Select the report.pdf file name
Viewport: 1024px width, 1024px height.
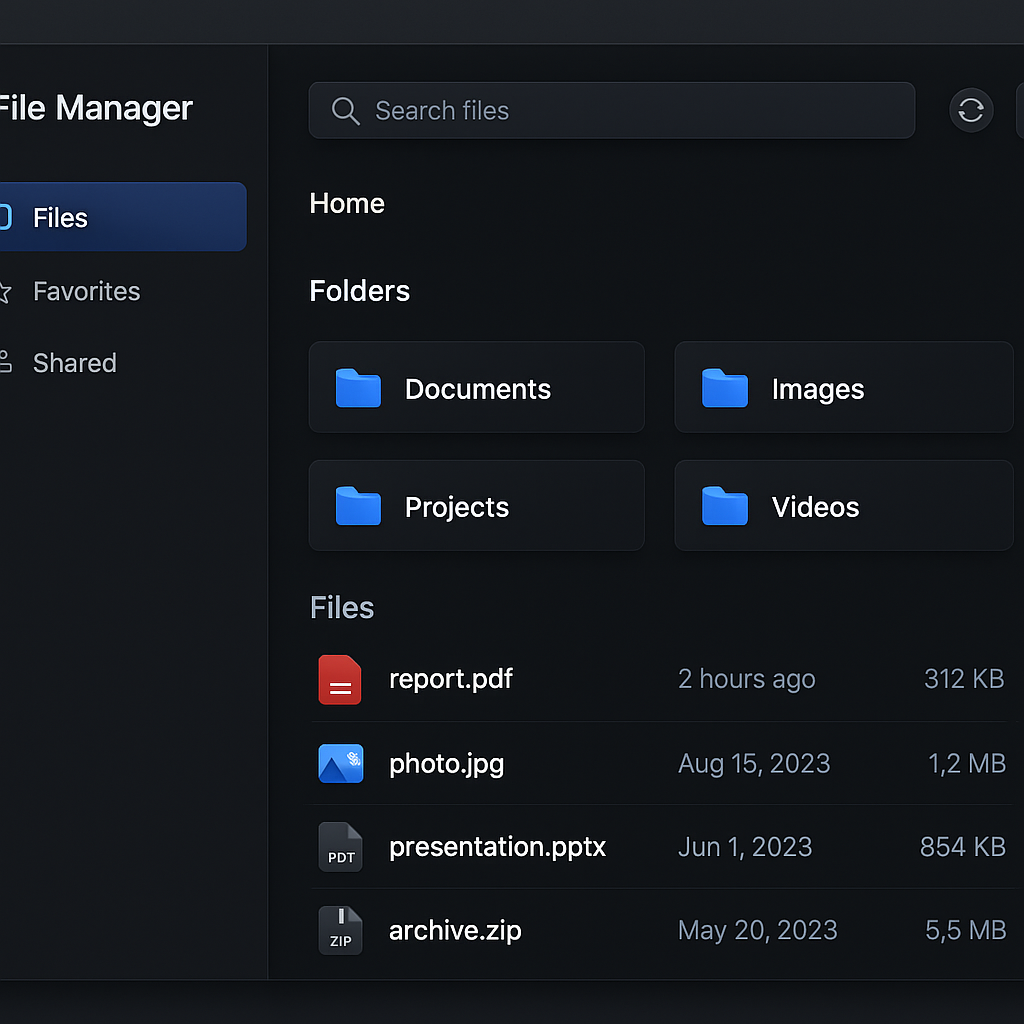pyautogui.click(x=451, y=679)
